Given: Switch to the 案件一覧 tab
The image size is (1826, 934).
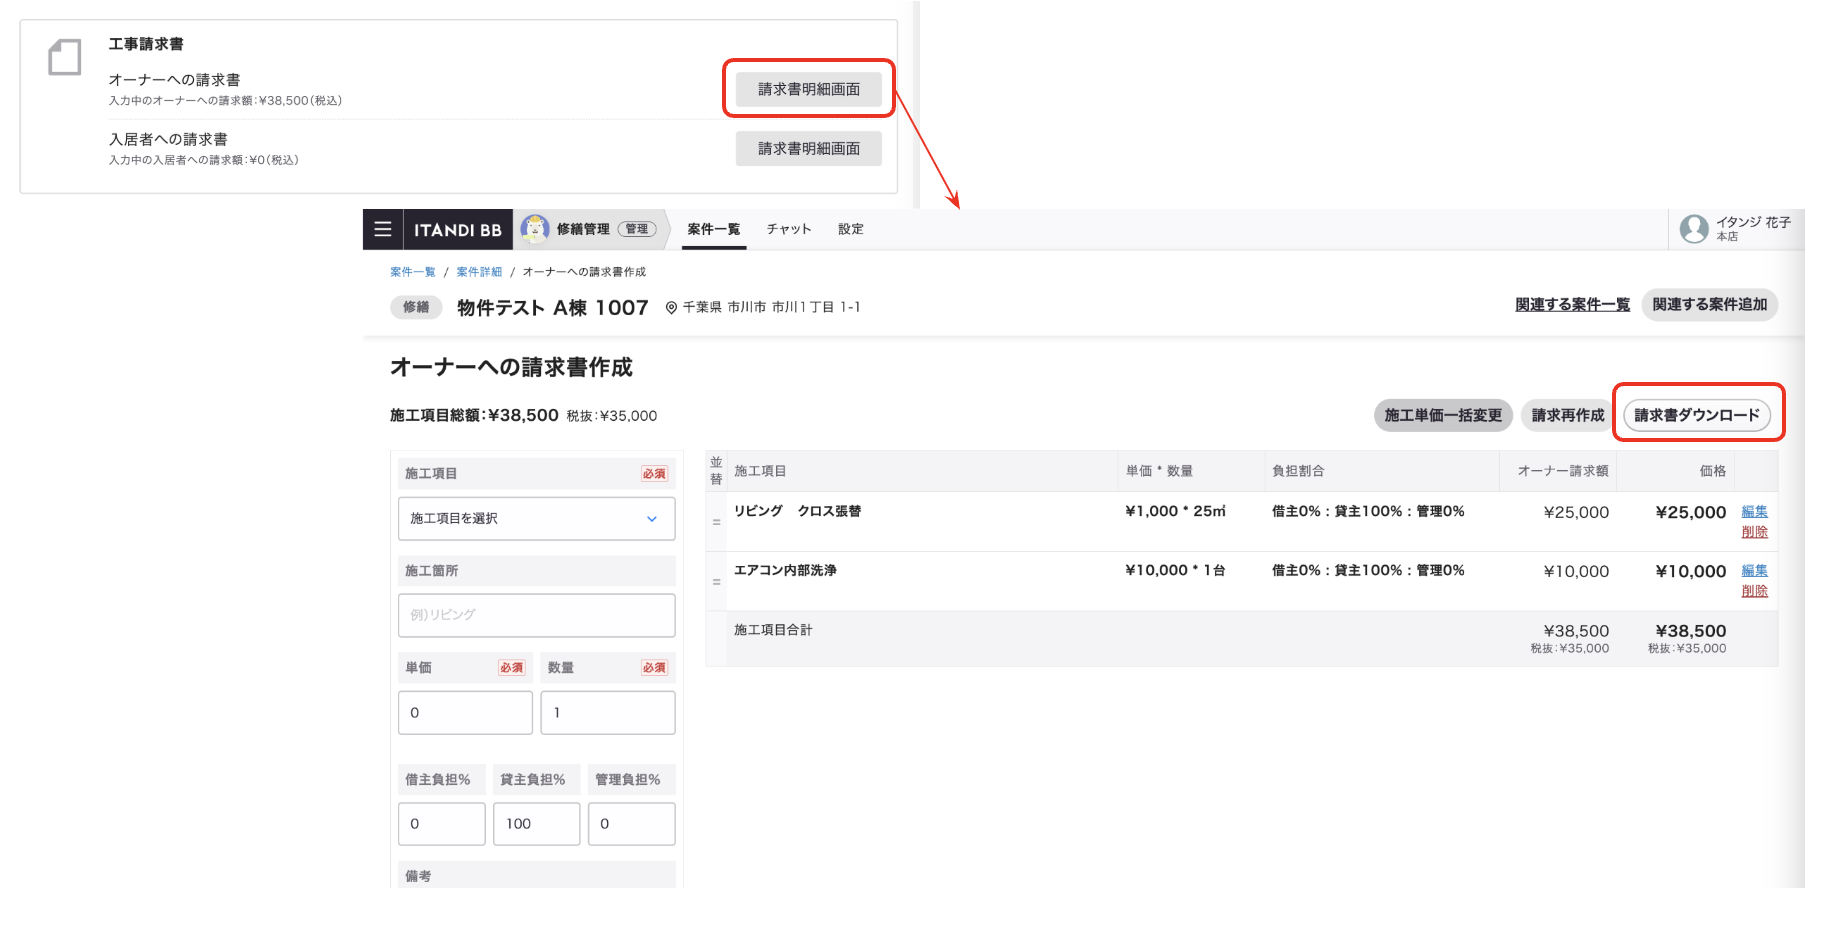Looking at the screenshot, I should (714, 229).
